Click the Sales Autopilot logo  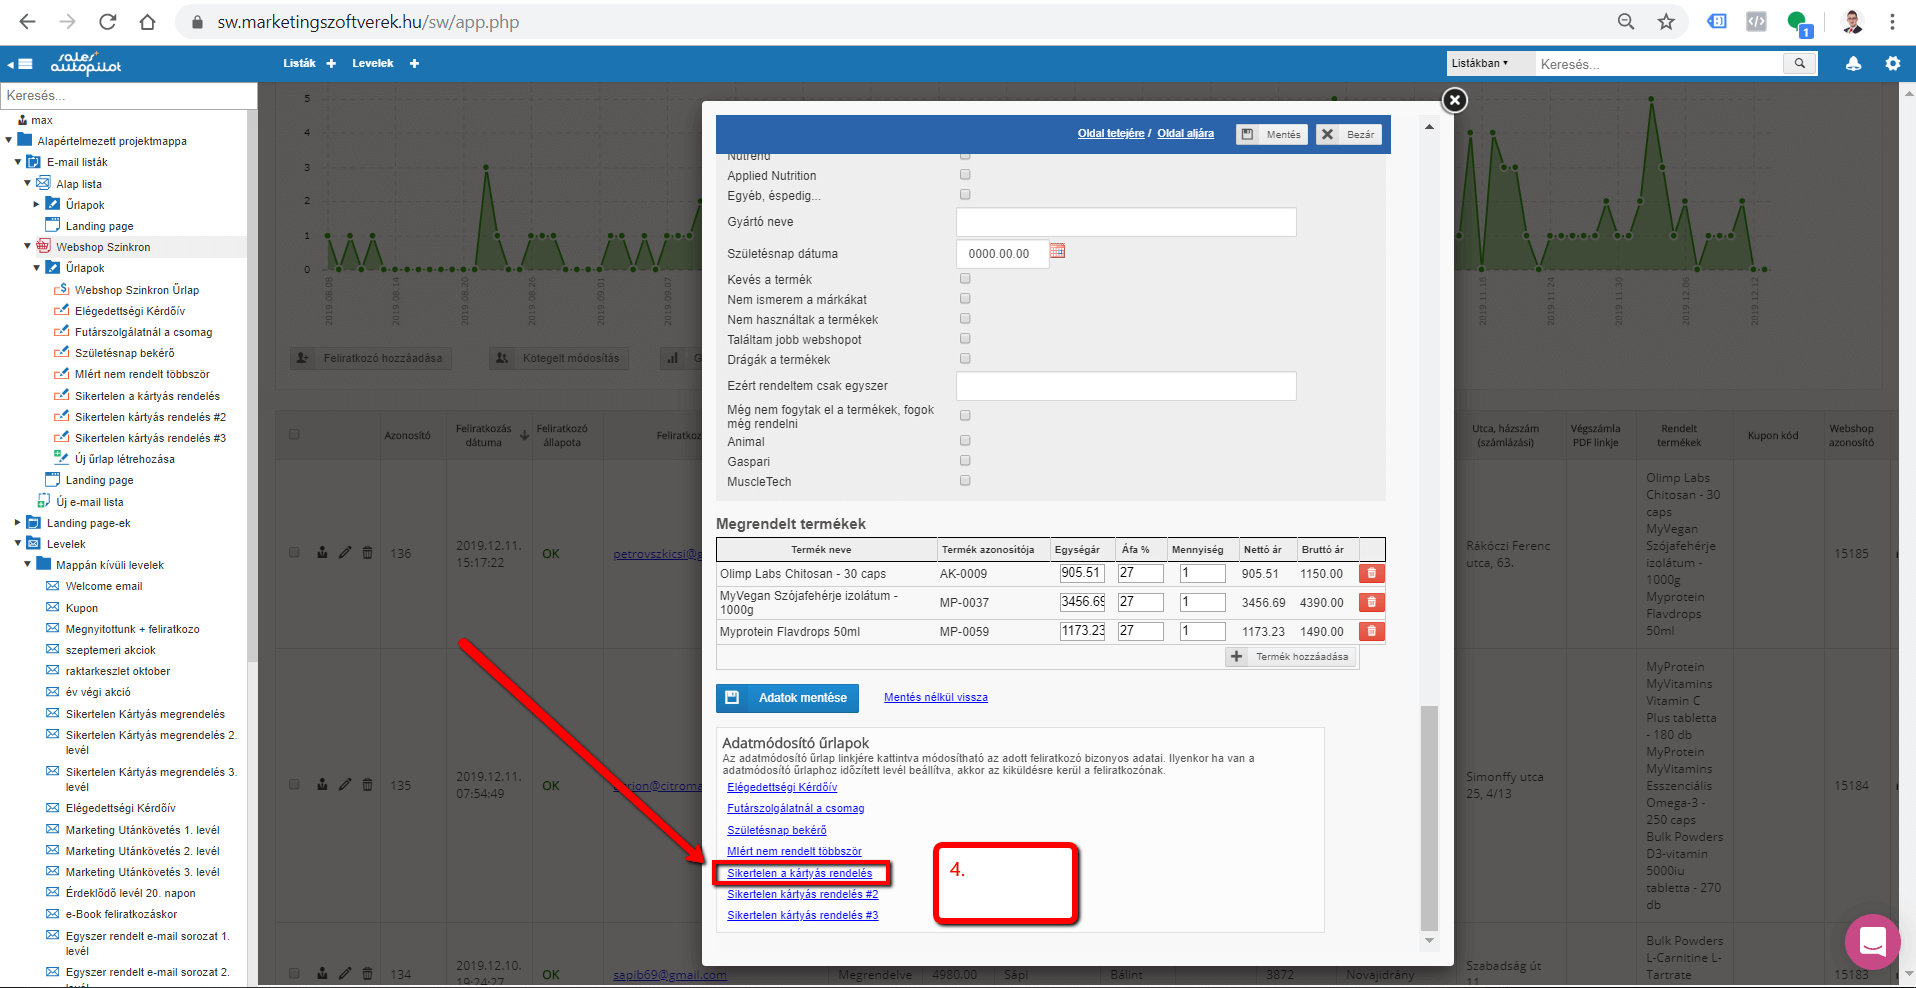(x=86, y=64)
